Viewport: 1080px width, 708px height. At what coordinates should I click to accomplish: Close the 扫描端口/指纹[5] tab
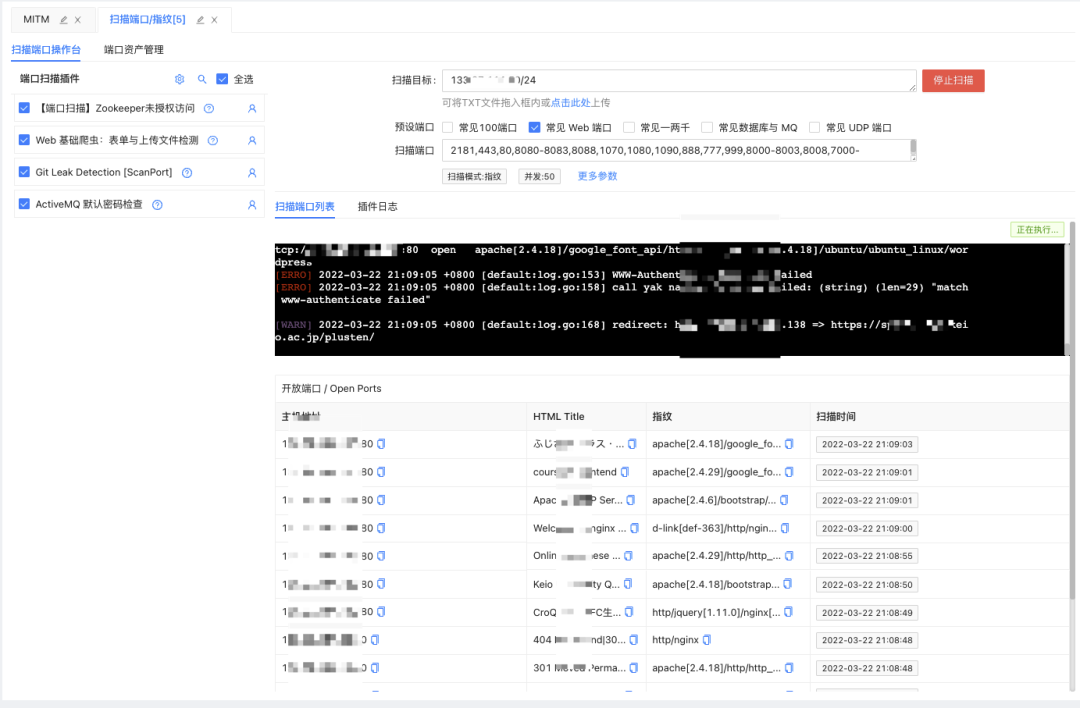[x=214, y=20]
